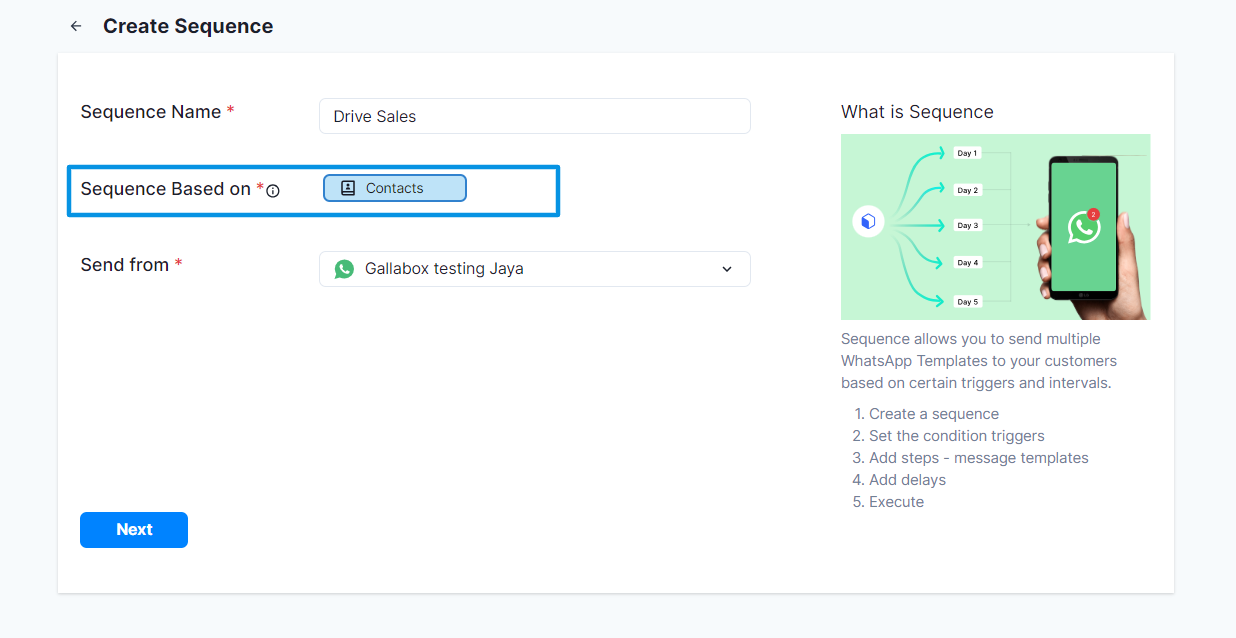Click the Send from field label
This screenshot has height=638, width=1236.
(125, 265)
